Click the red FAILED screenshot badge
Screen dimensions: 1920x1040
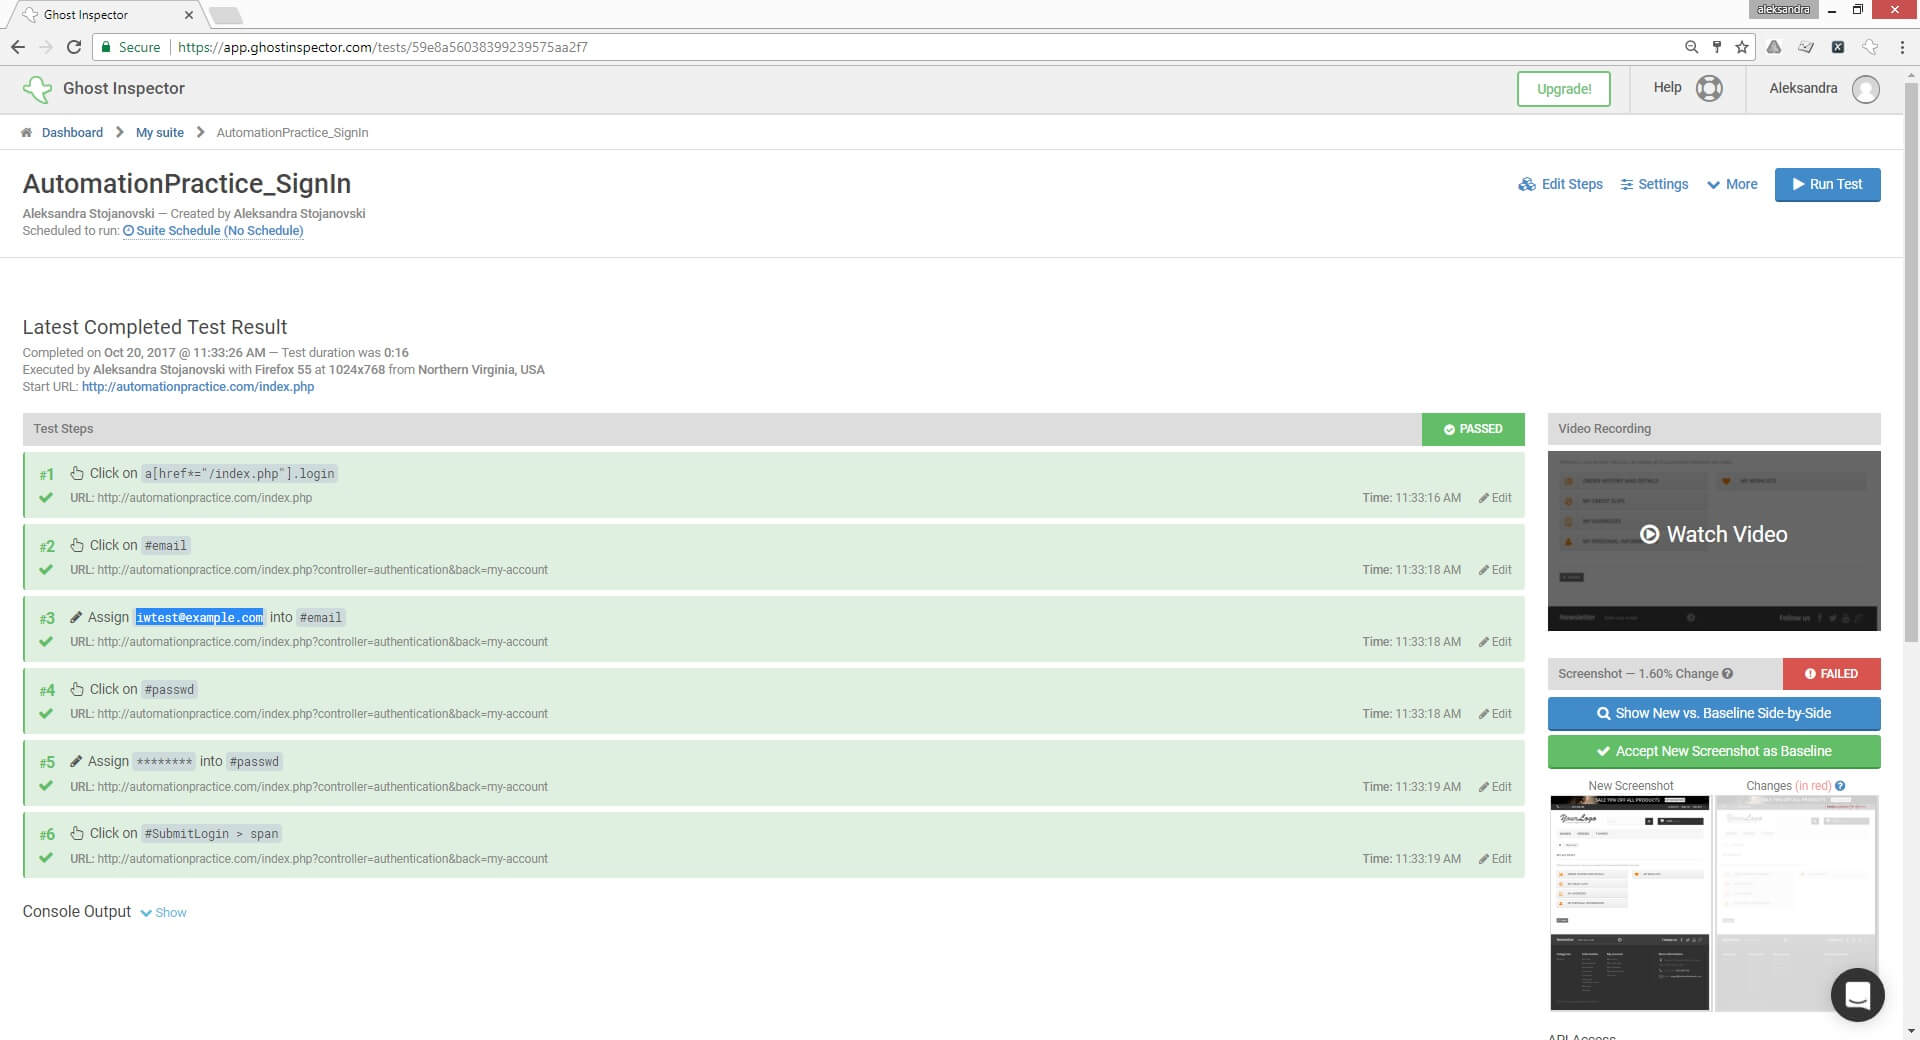pos(1831,674)
